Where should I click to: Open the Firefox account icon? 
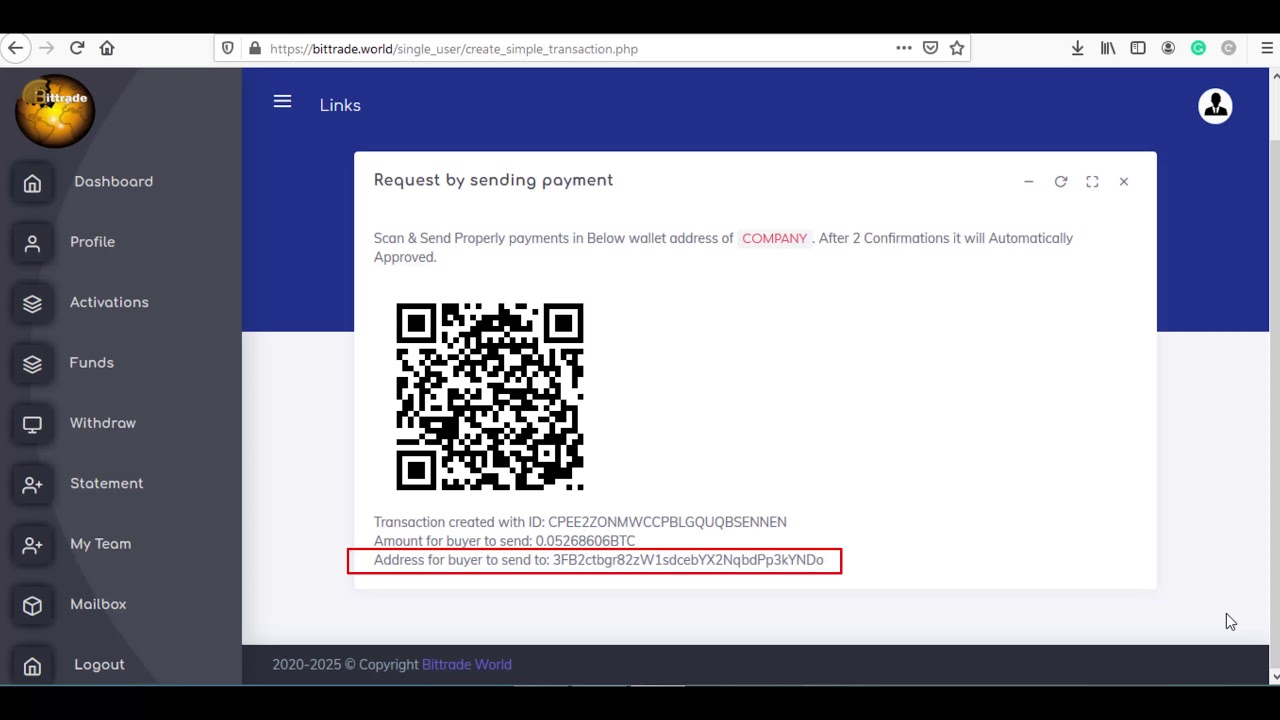[x=1168, y=48]
